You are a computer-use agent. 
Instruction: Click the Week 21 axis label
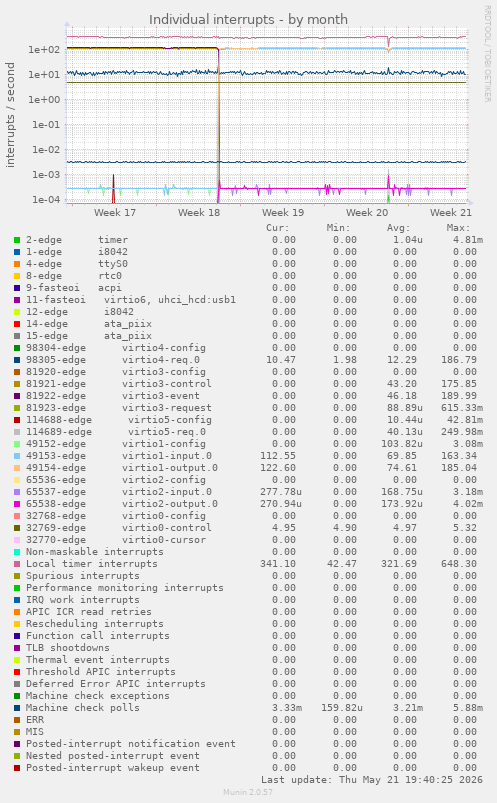tap(451, 213)
